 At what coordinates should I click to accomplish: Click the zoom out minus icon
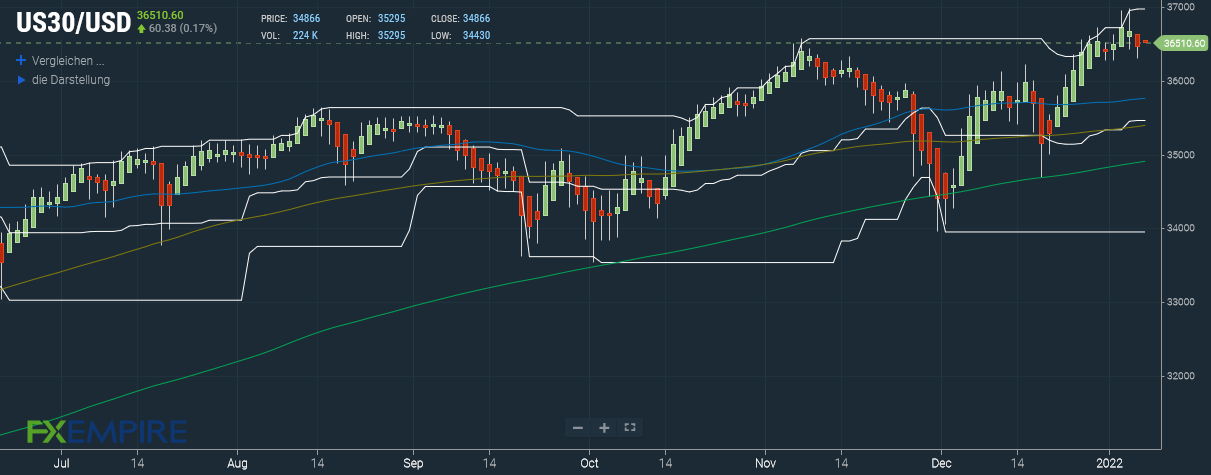click(x=577, y=427)
